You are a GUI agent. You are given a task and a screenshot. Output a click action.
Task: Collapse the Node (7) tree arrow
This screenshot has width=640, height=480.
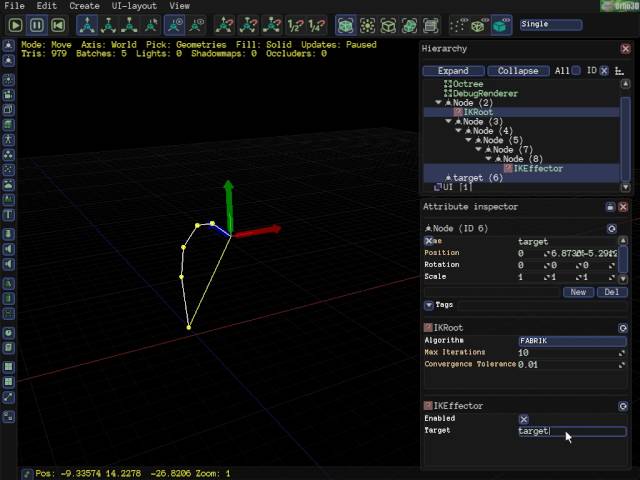(x=478, y=149)
